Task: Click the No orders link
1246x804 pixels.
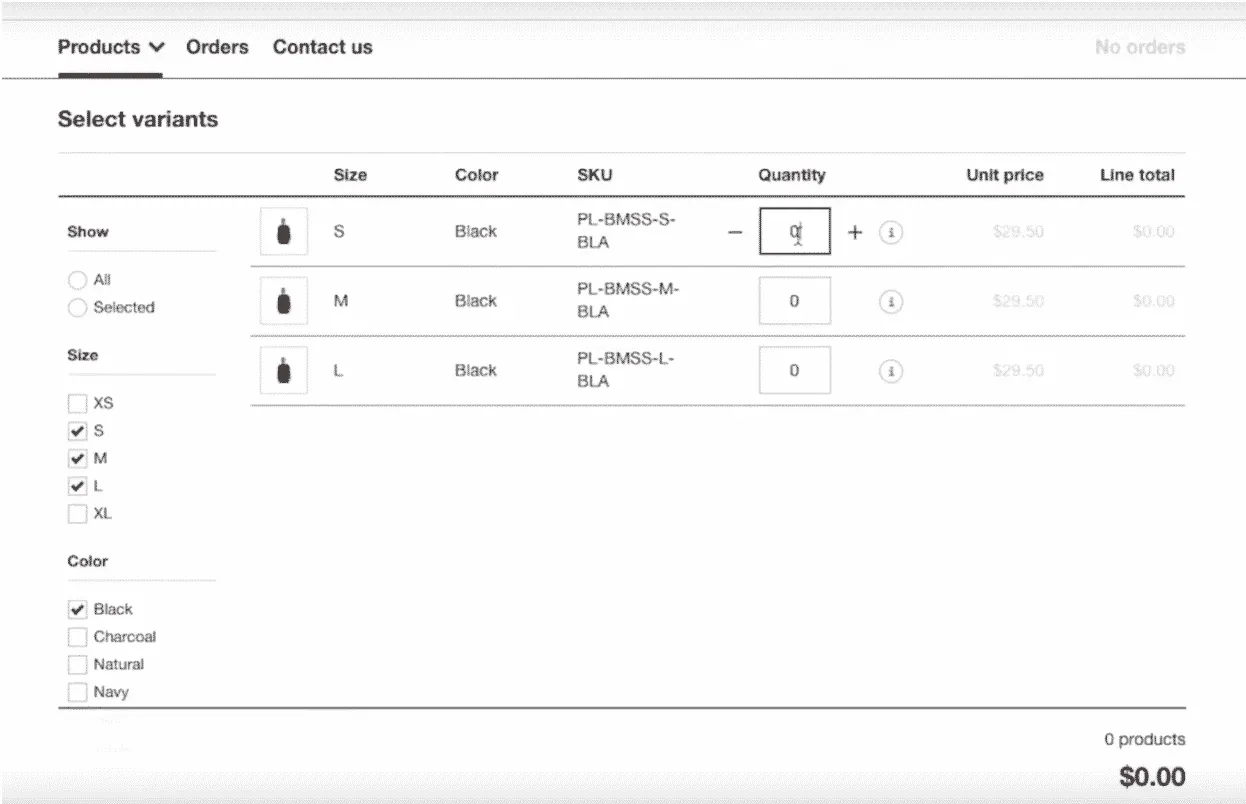Action: tap(1139, 47)
